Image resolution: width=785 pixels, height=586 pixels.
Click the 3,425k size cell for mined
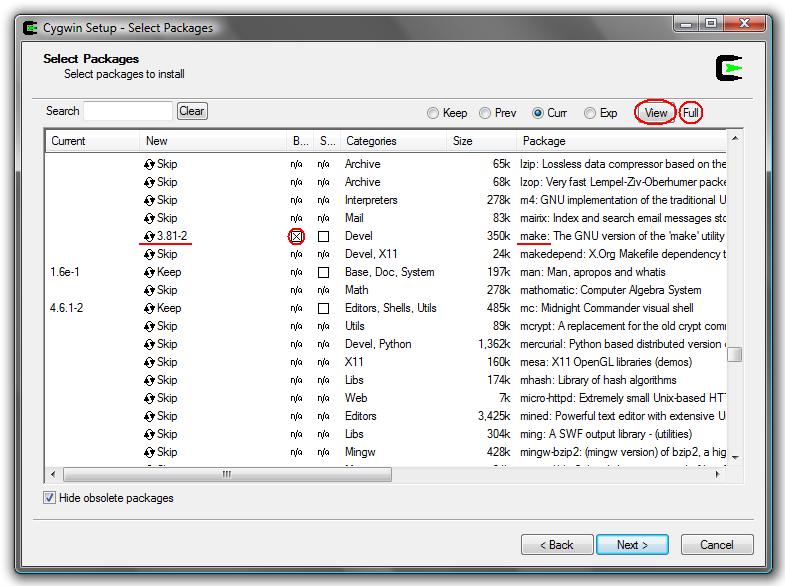coord(494,416)
